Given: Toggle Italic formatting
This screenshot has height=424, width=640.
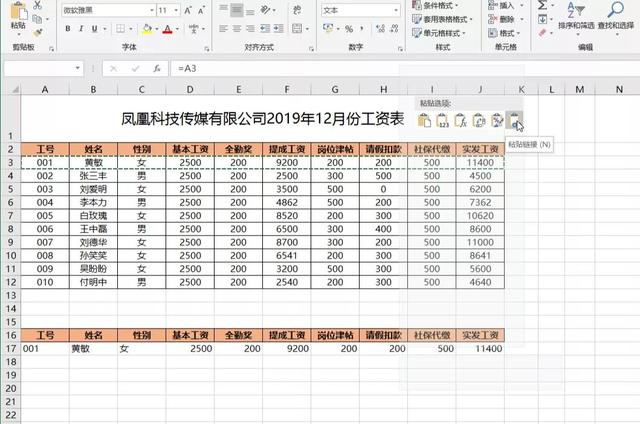Looking at the screenshot, I should pyautogui.click(x=81, y=29).
